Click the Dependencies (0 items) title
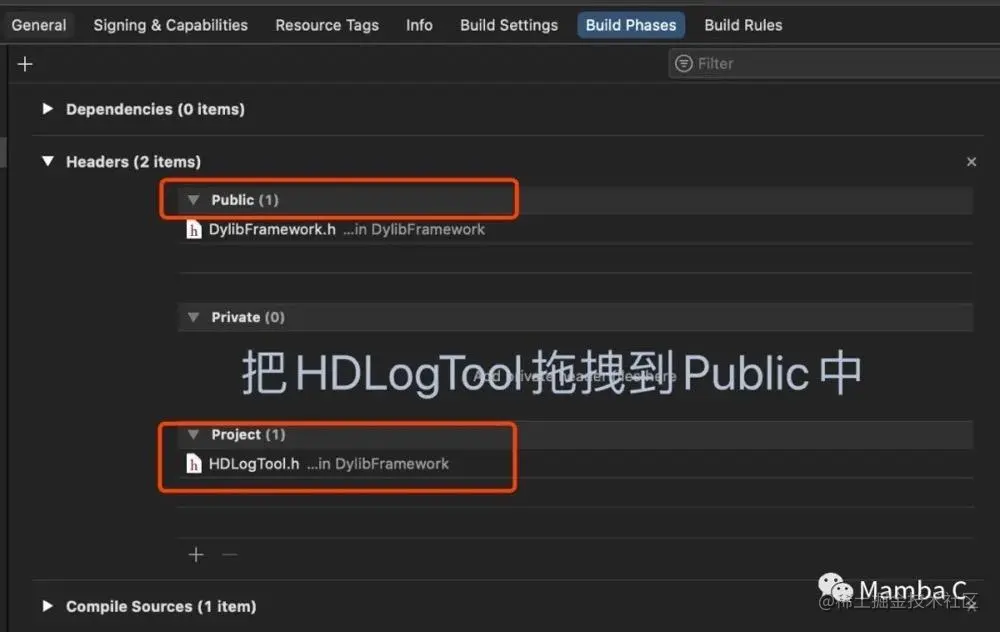This screenshot has height=632, width=1000. point(155,109)
